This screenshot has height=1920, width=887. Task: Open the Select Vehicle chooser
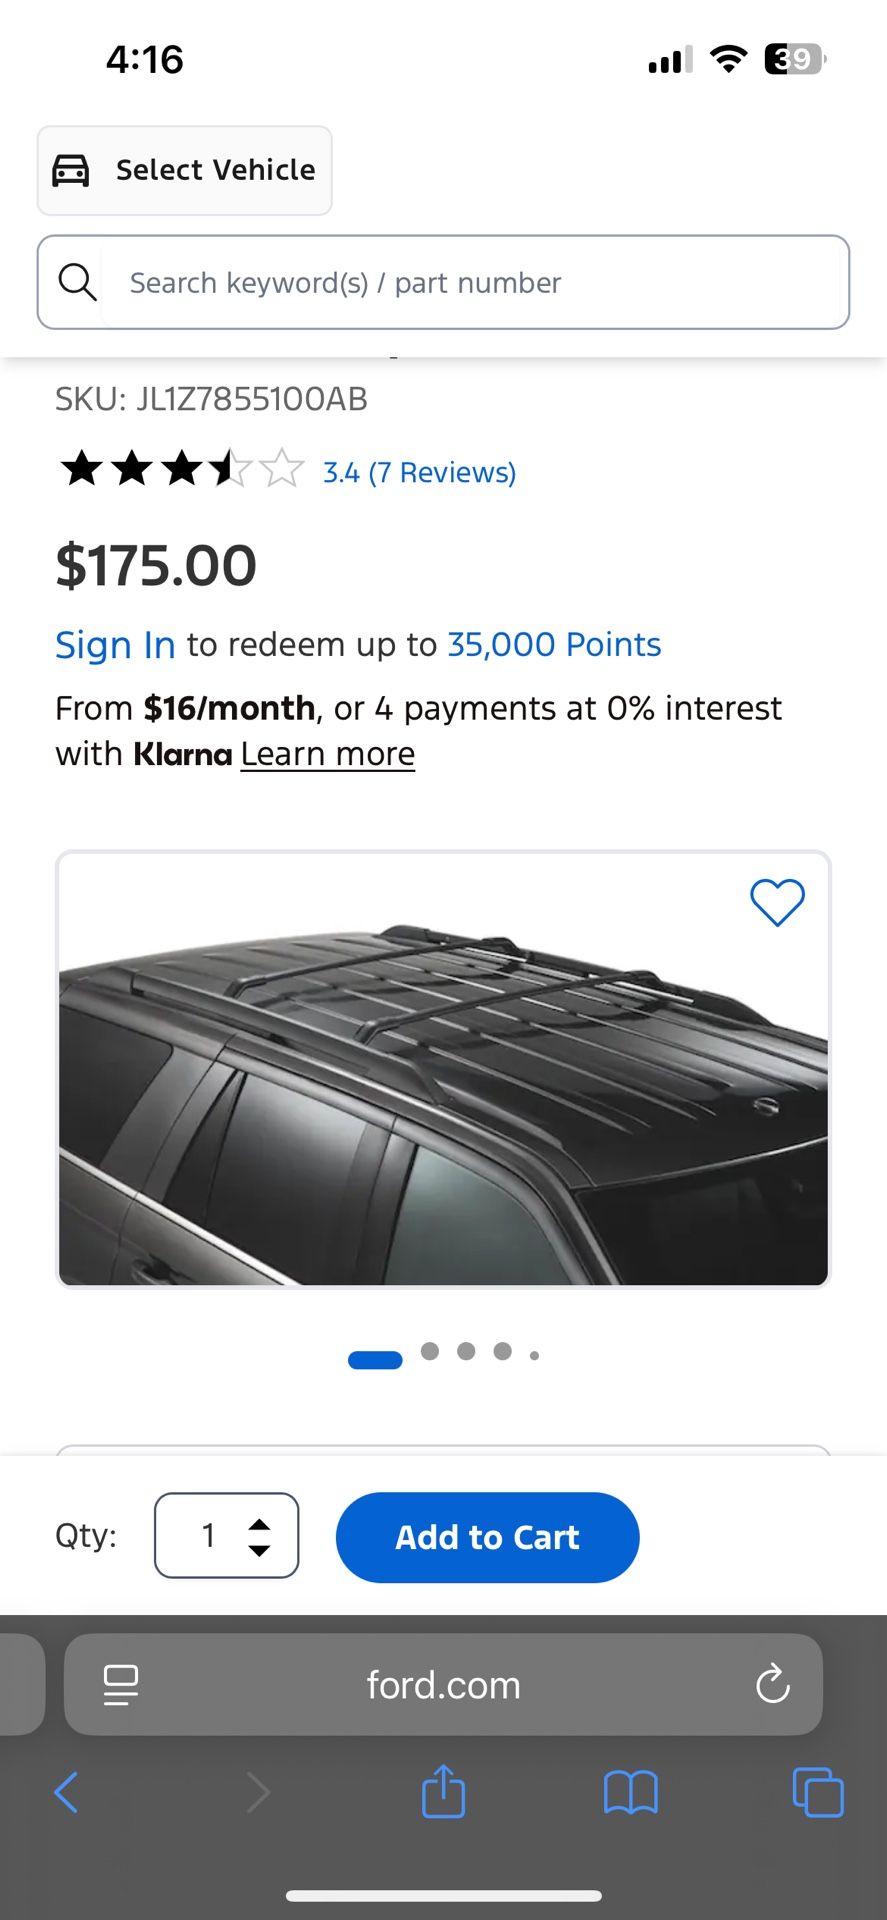point(185,171)
